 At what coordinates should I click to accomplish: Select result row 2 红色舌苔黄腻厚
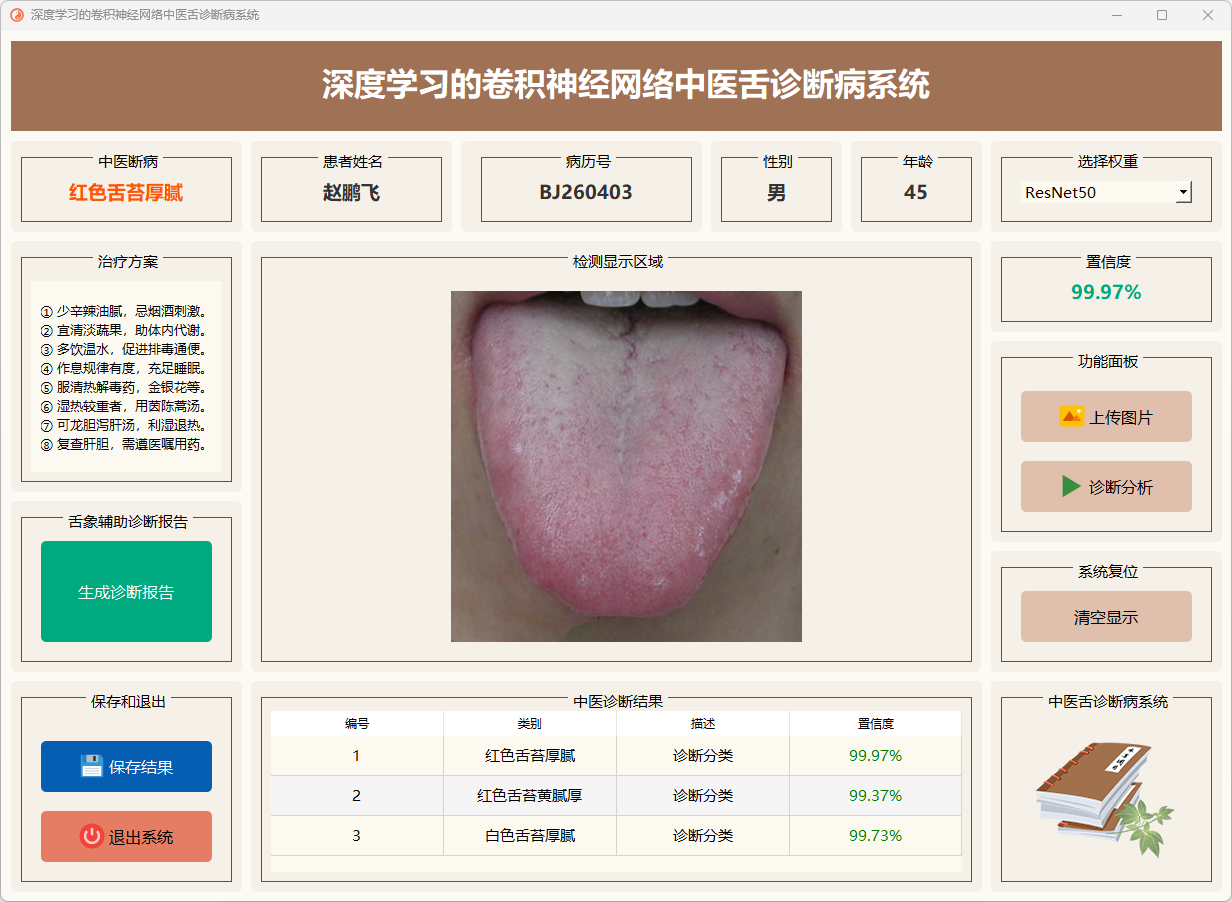click(x=530, y=796)
